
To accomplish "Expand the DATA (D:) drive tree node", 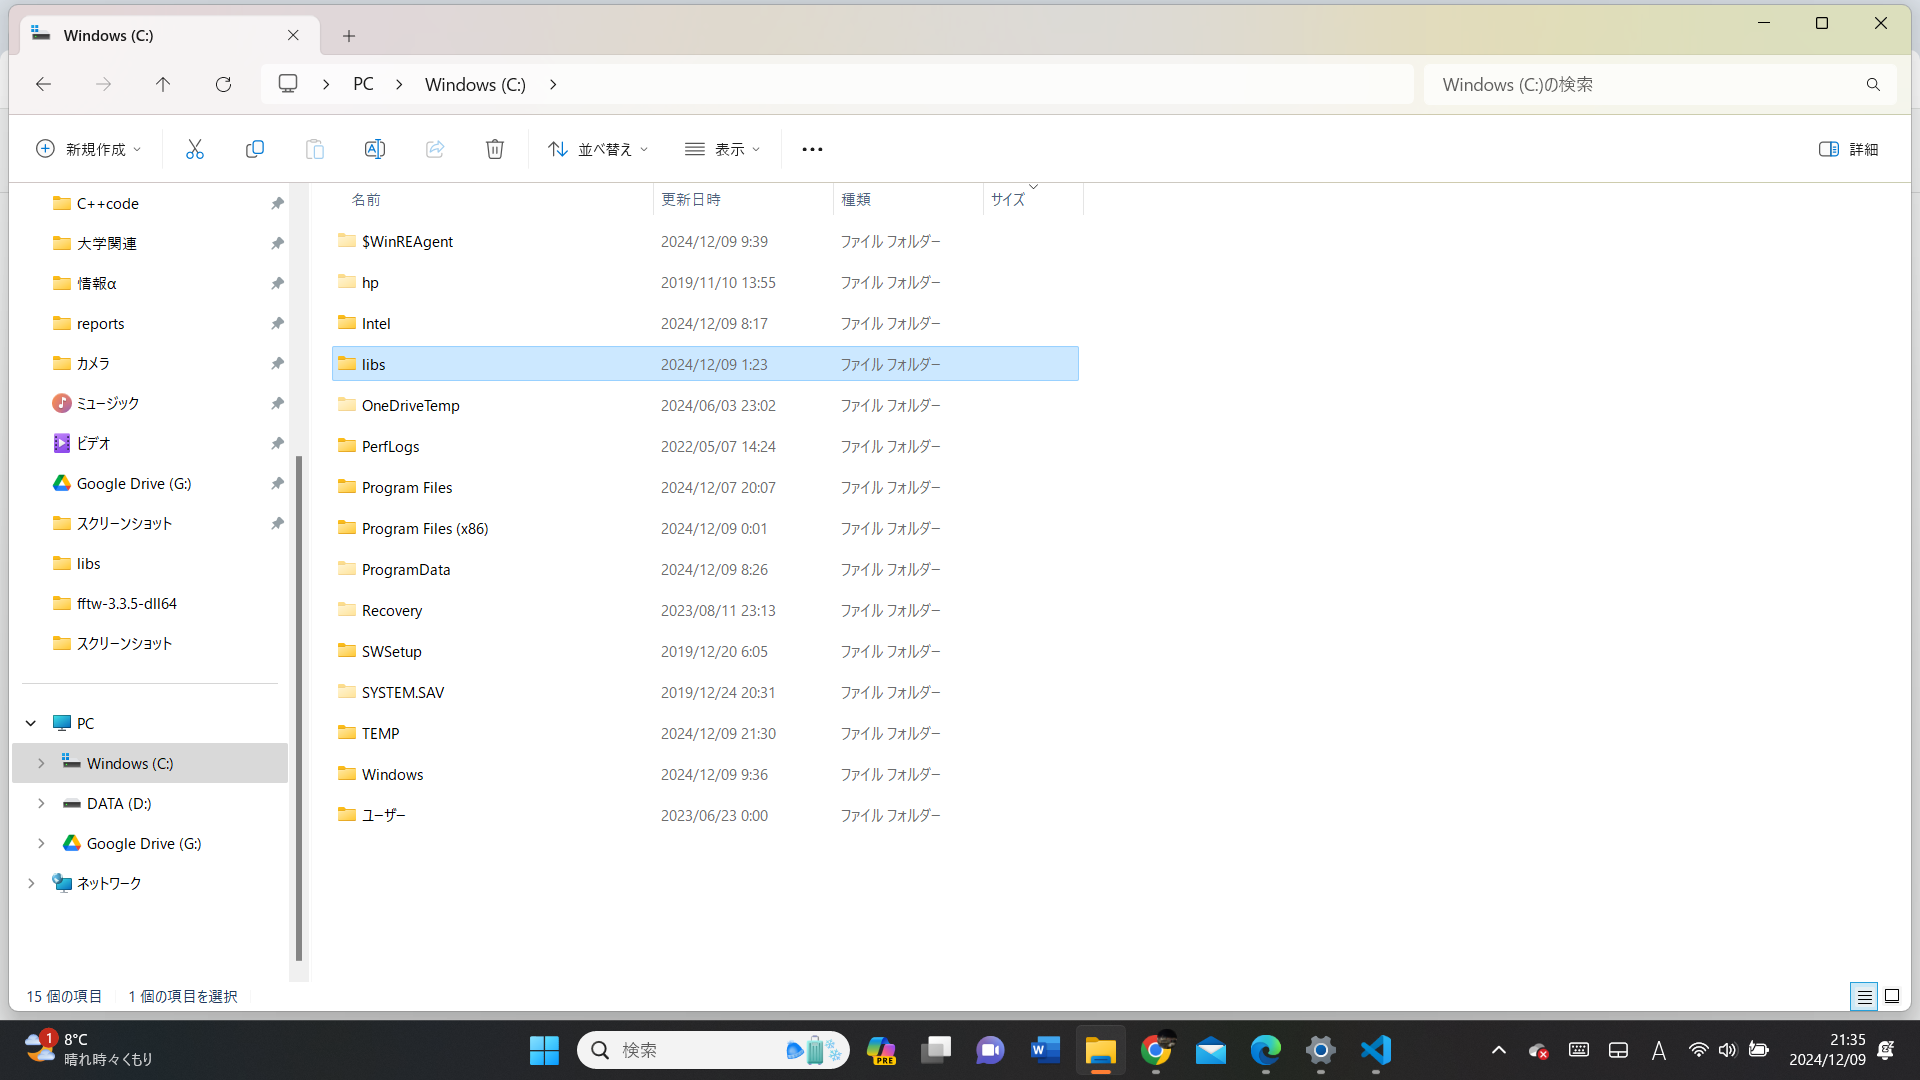I will click(41, 803).
